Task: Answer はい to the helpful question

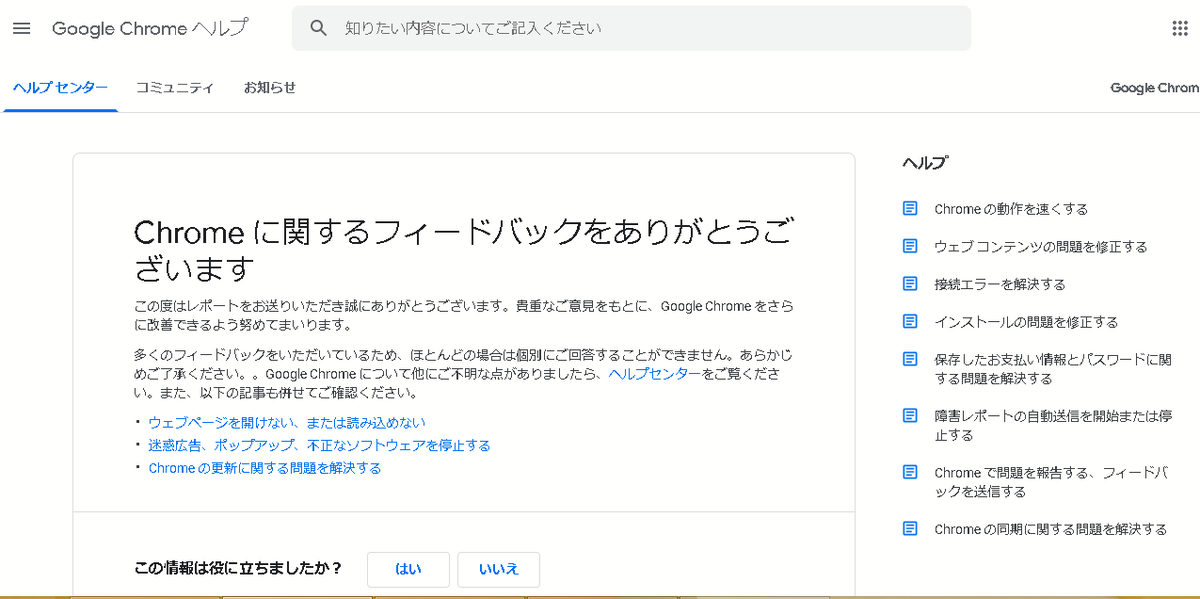Action: tap(408, 569)
